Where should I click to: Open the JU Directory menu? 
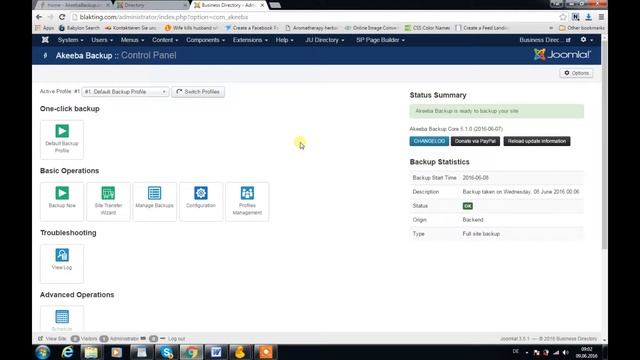click(x=324, y=40)
